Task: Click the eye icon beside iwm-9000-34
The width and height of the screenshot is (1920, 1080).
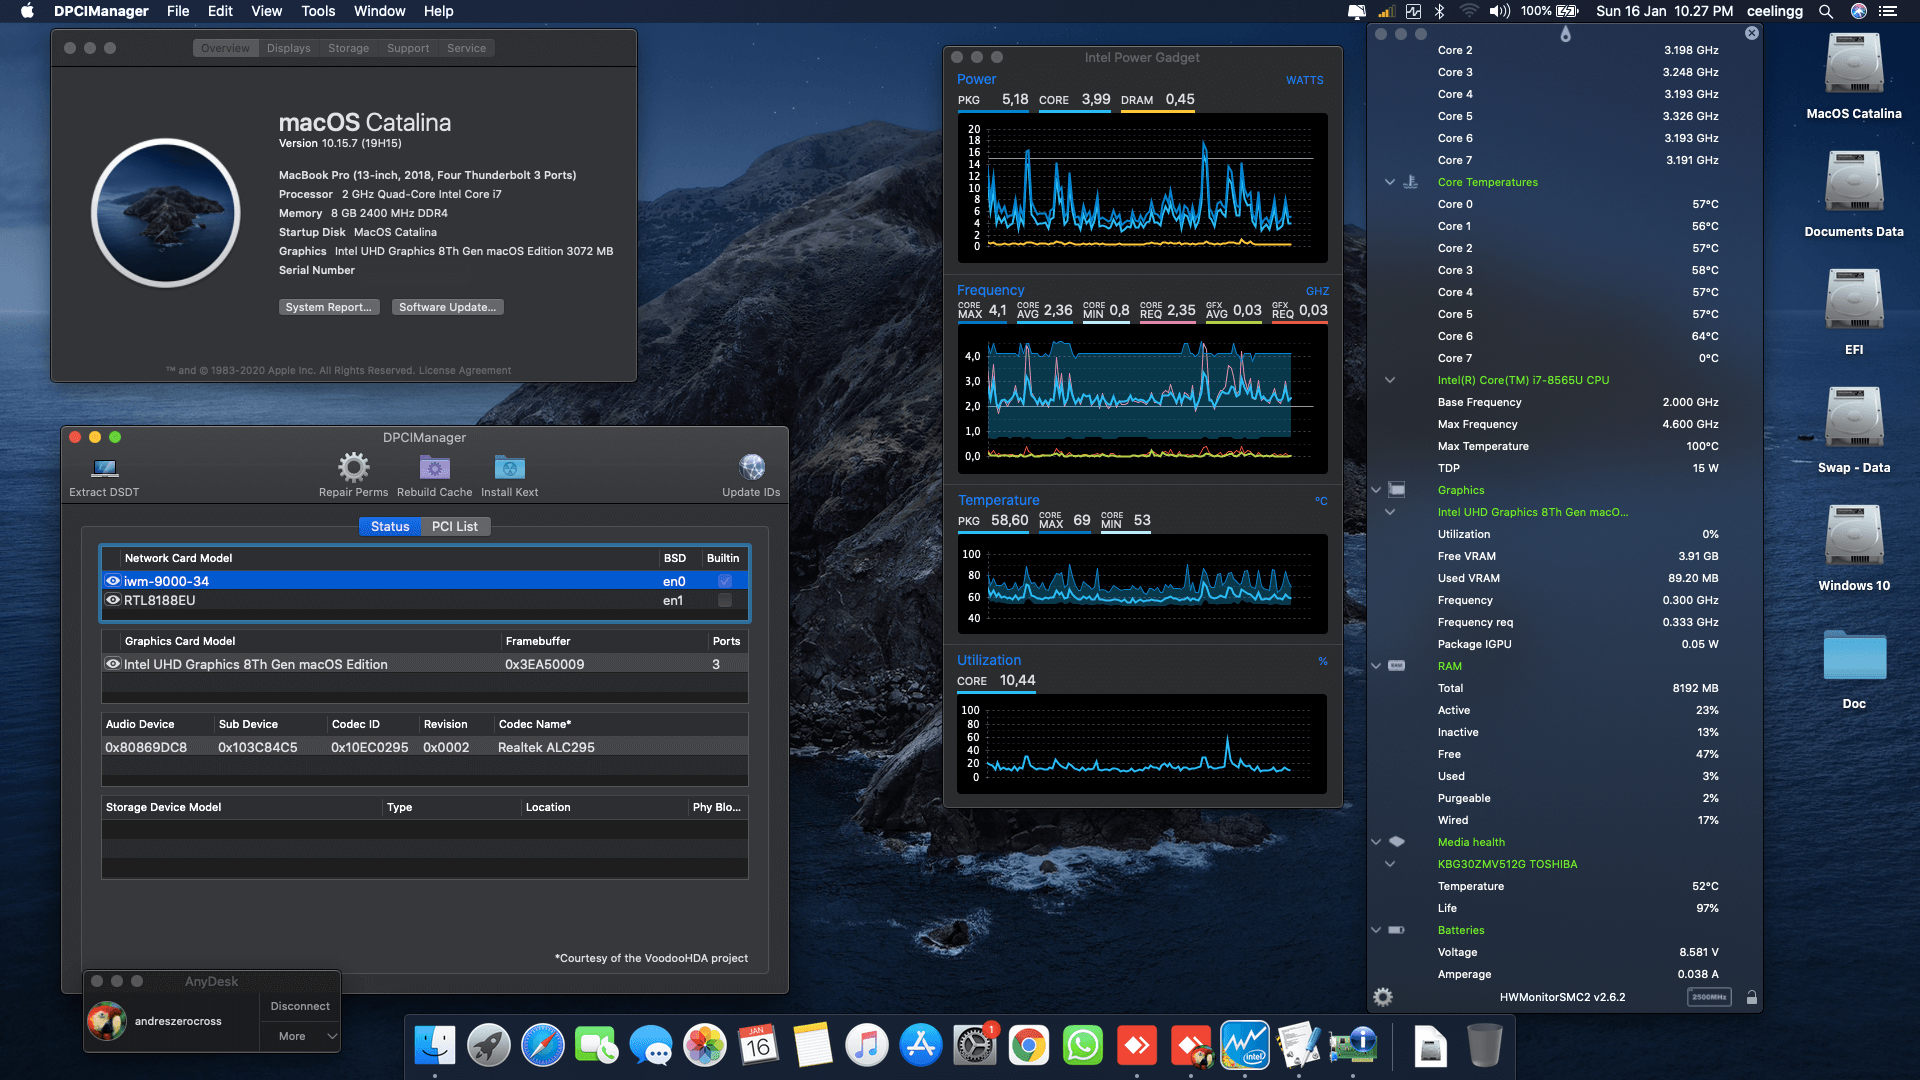Action: pyautogui.click(x=113, y=581)
